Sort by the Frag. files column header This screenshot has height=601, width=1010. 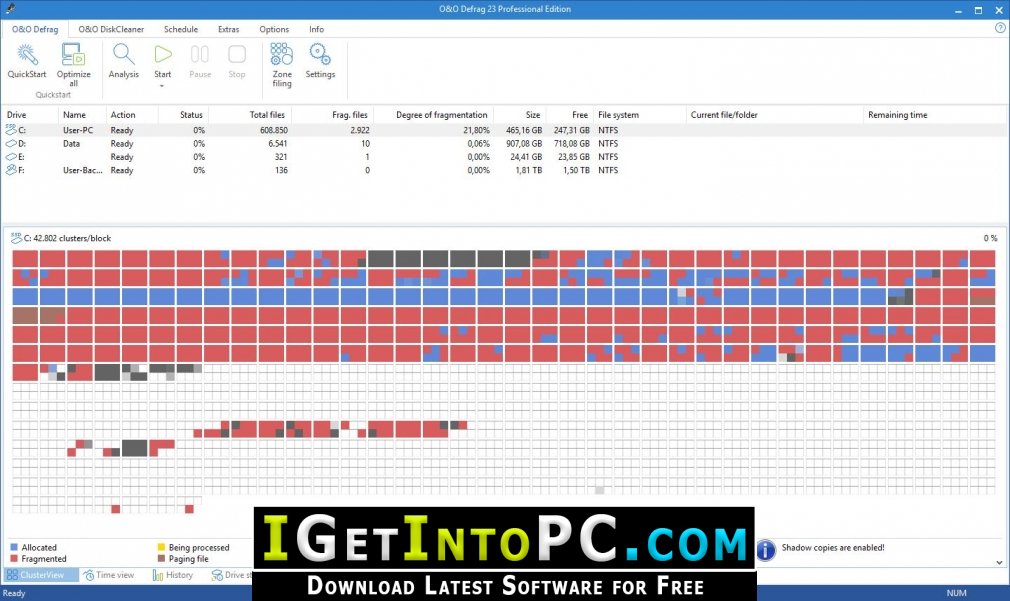332,115
